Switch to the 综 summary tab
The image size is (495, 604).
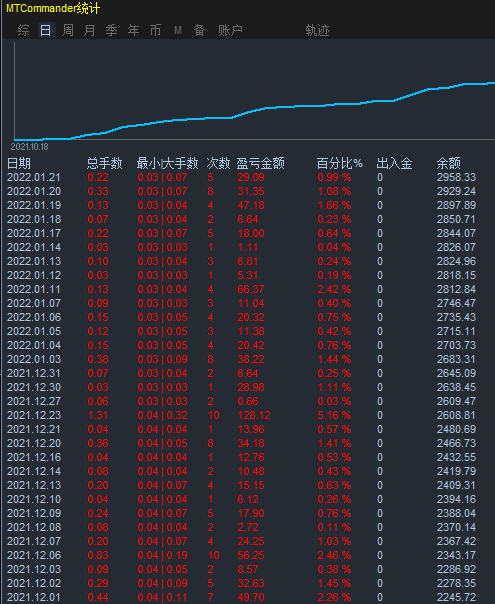23,30
